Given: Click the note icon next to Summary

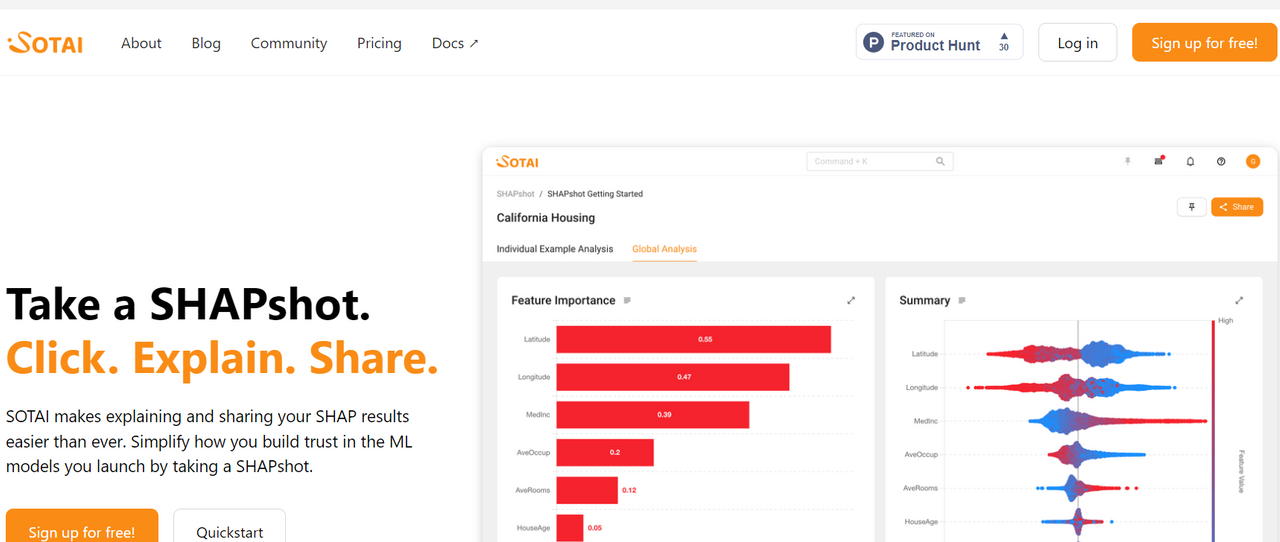Looking at the screenshot, I should (961, 300).
